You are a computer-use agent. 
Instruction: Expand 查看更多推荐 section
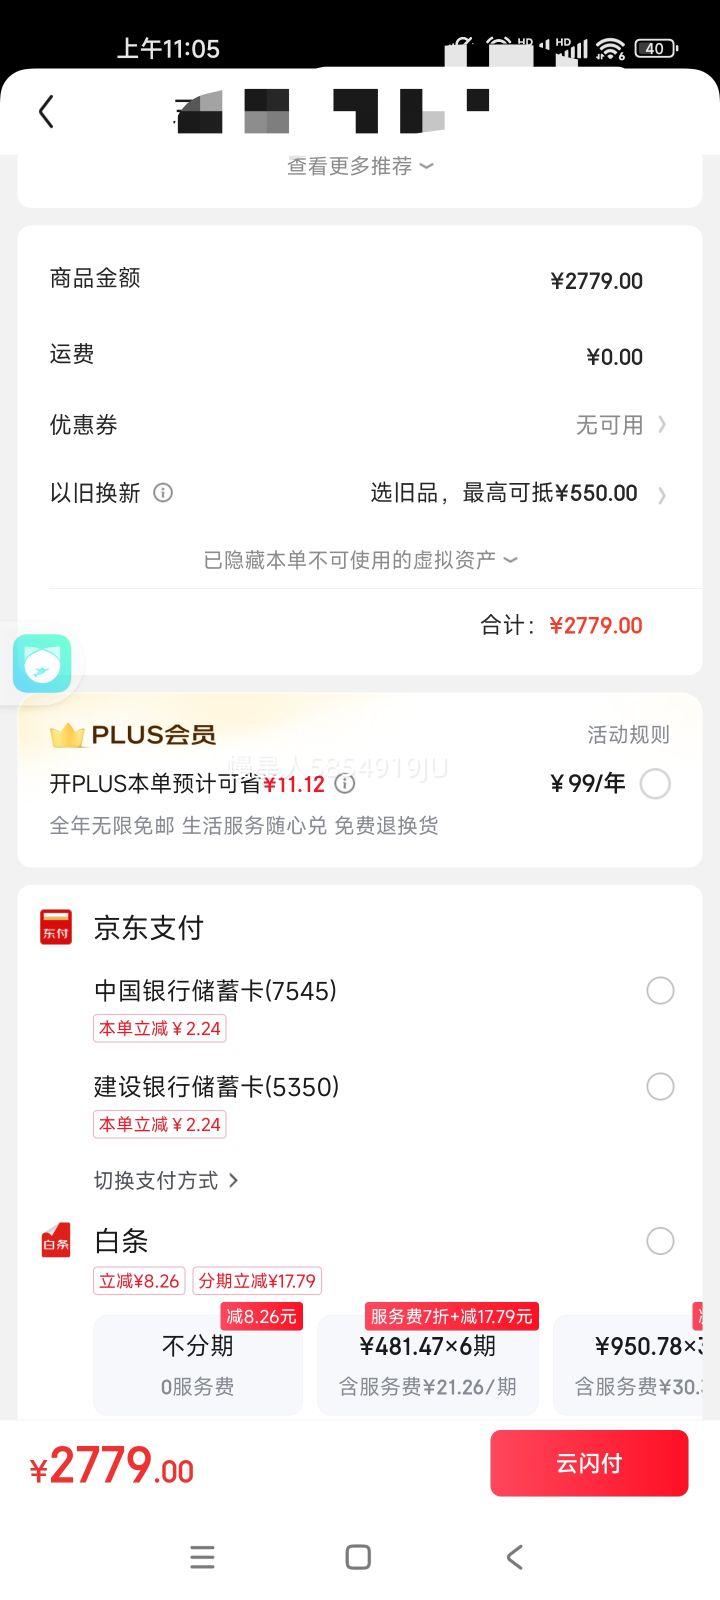click(360, 166)
